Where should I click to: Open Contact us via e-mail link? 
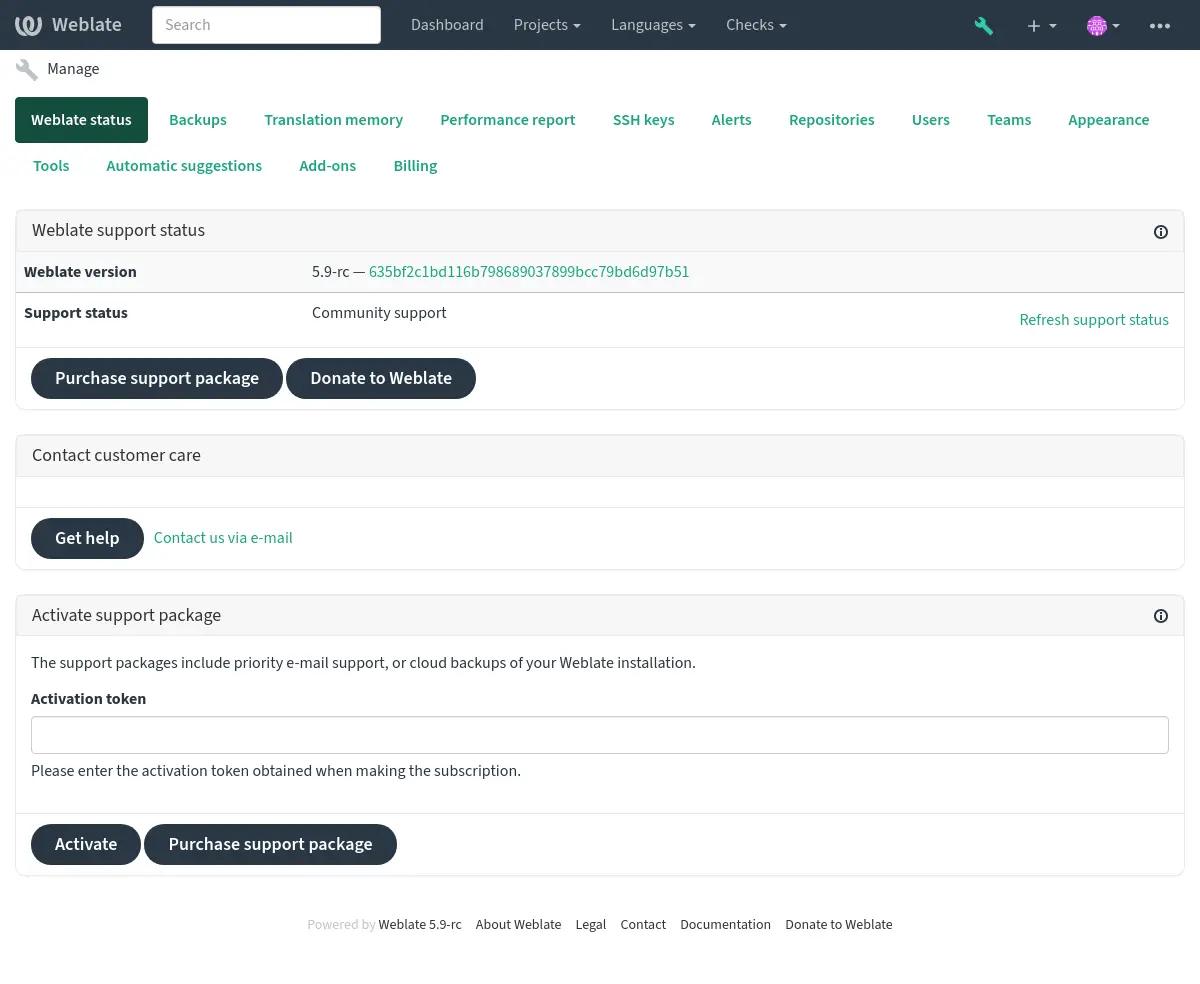pyautogui.click(x=223, y=538)
